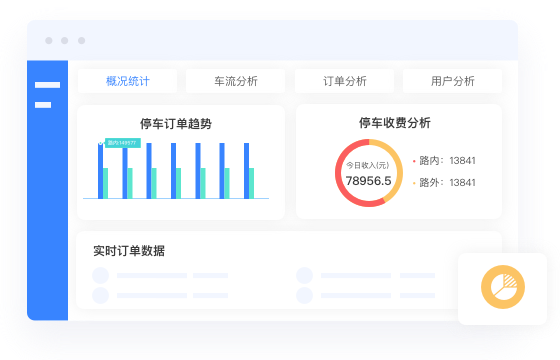The width and height of the screenshot is (560, 360).
Task: Click the teal bar chart tooltip label
Action: 122,143
